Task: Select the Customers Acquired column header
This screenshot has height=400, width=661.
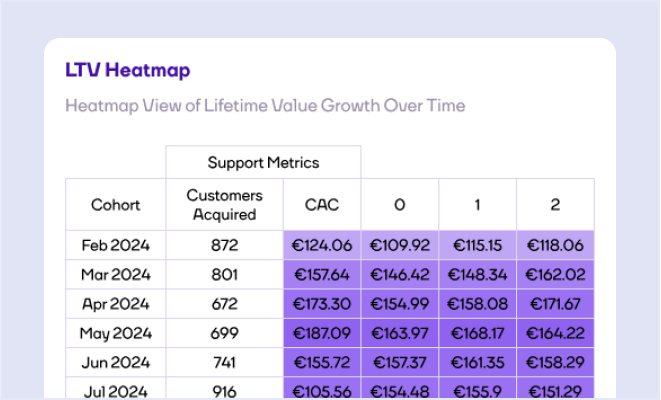Action: [224, 205]
